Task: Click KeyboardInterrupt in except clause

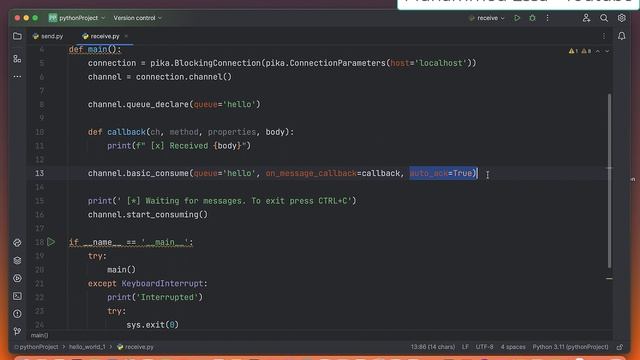Action: pos(162,283)
